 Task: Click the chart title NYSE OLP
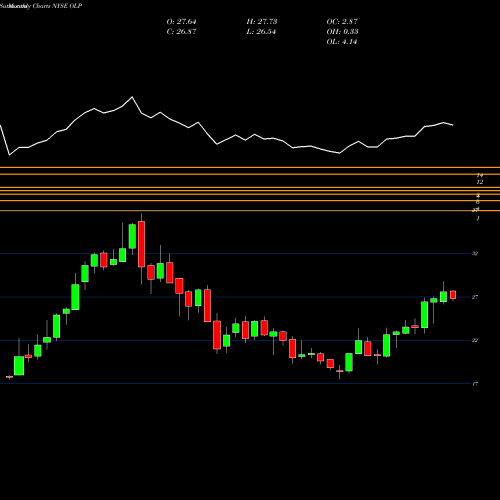point(67,6)
